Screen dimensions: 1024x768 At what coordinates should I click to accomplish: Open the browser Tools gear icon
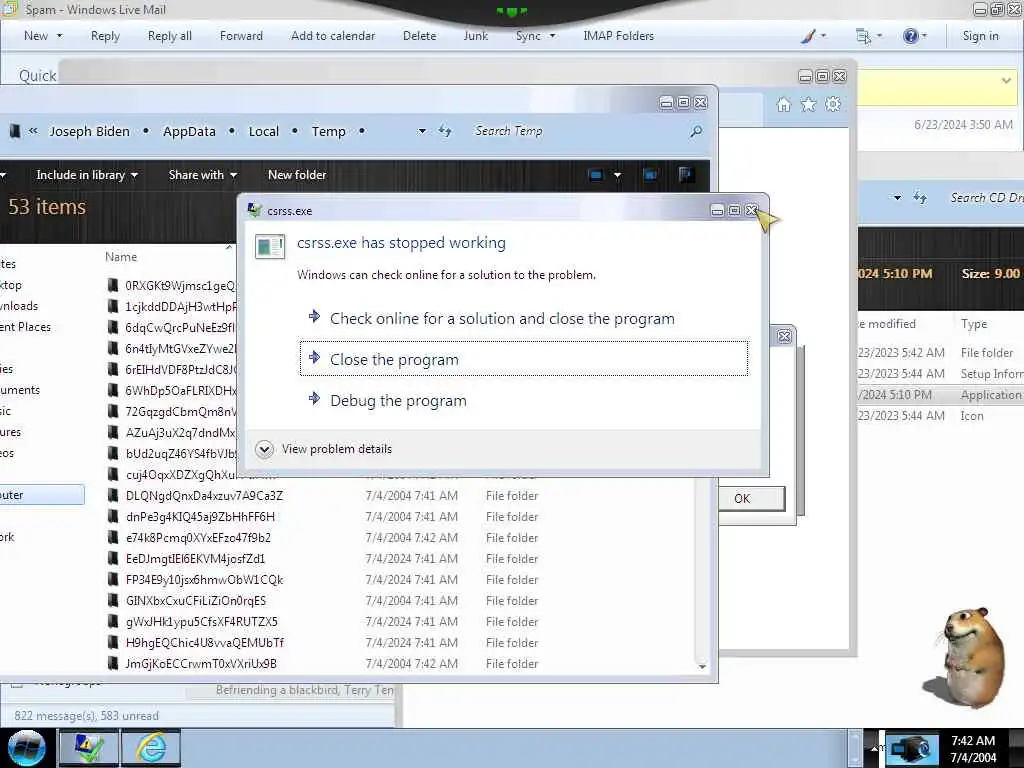[833, 104]
